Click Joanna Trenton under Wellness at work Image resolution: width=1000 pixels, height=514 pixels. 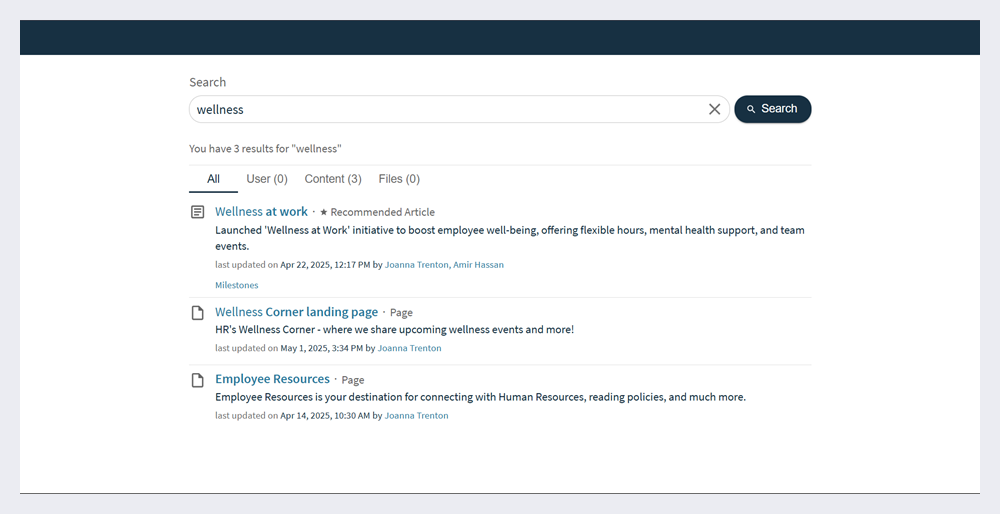pyautogui.click(x=416, y=265)
